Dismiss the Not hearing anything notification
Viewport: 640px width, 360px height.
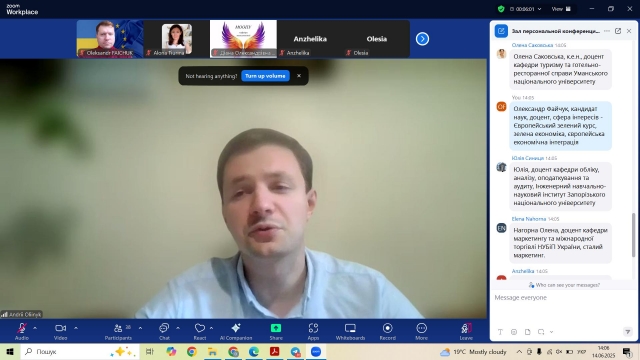click(299, 76)
